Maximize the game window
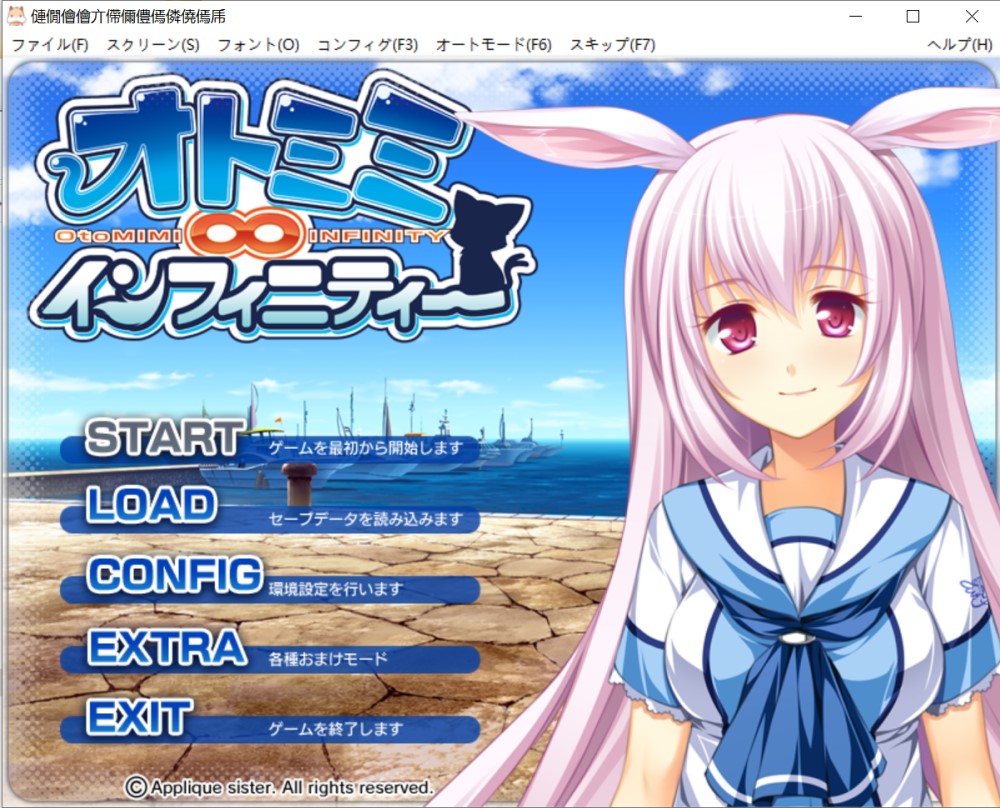Screen dimensions: 1000x808 913,16
